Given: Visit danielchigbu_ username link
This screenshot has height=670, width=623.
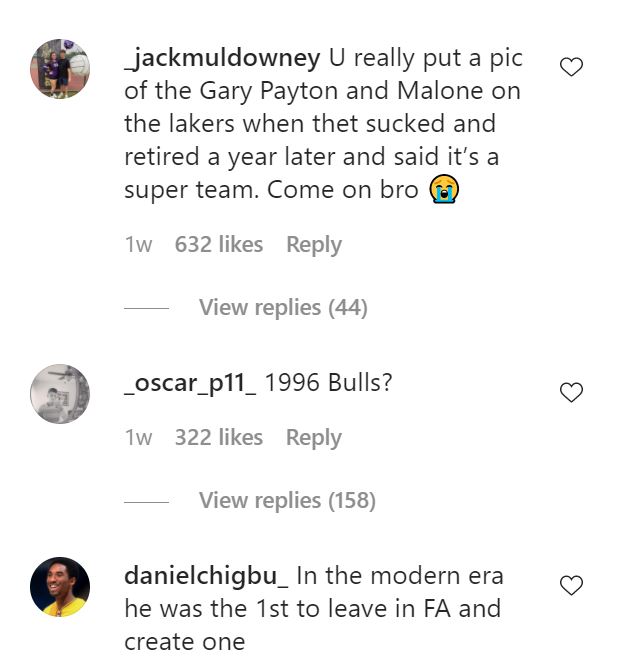Looking at the screenshot, I should pos(206,576).
